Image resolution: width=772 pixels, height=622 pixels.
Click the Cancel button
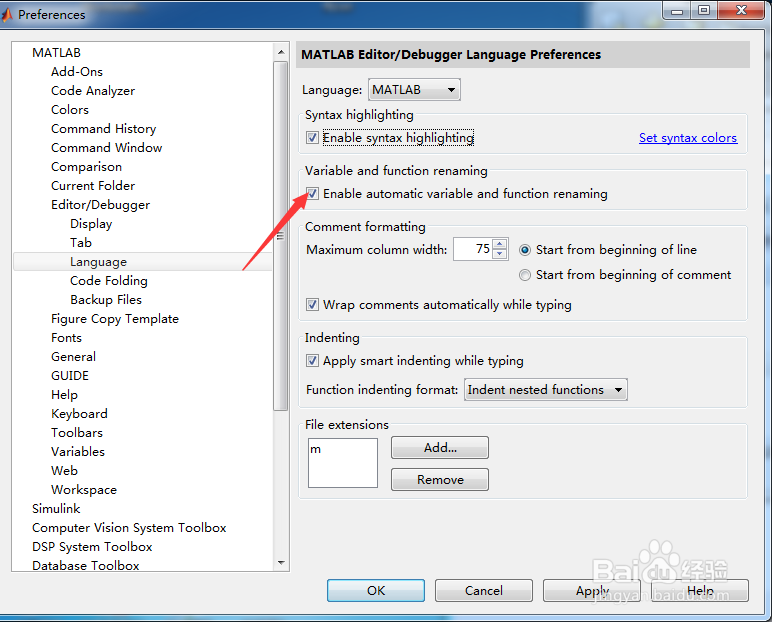coord(483,590)
